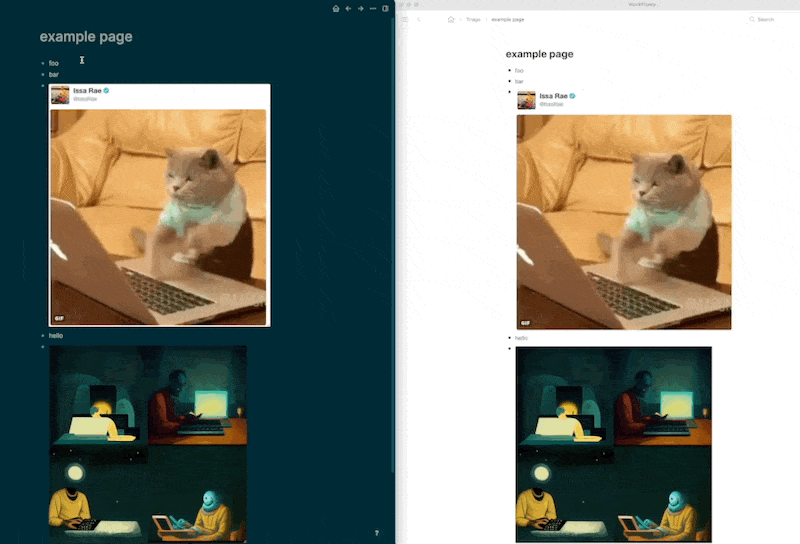The image size is (800, 544).
Task: Click the GIF badge on the dark pane cat image
Action: (x=59, y=318)
